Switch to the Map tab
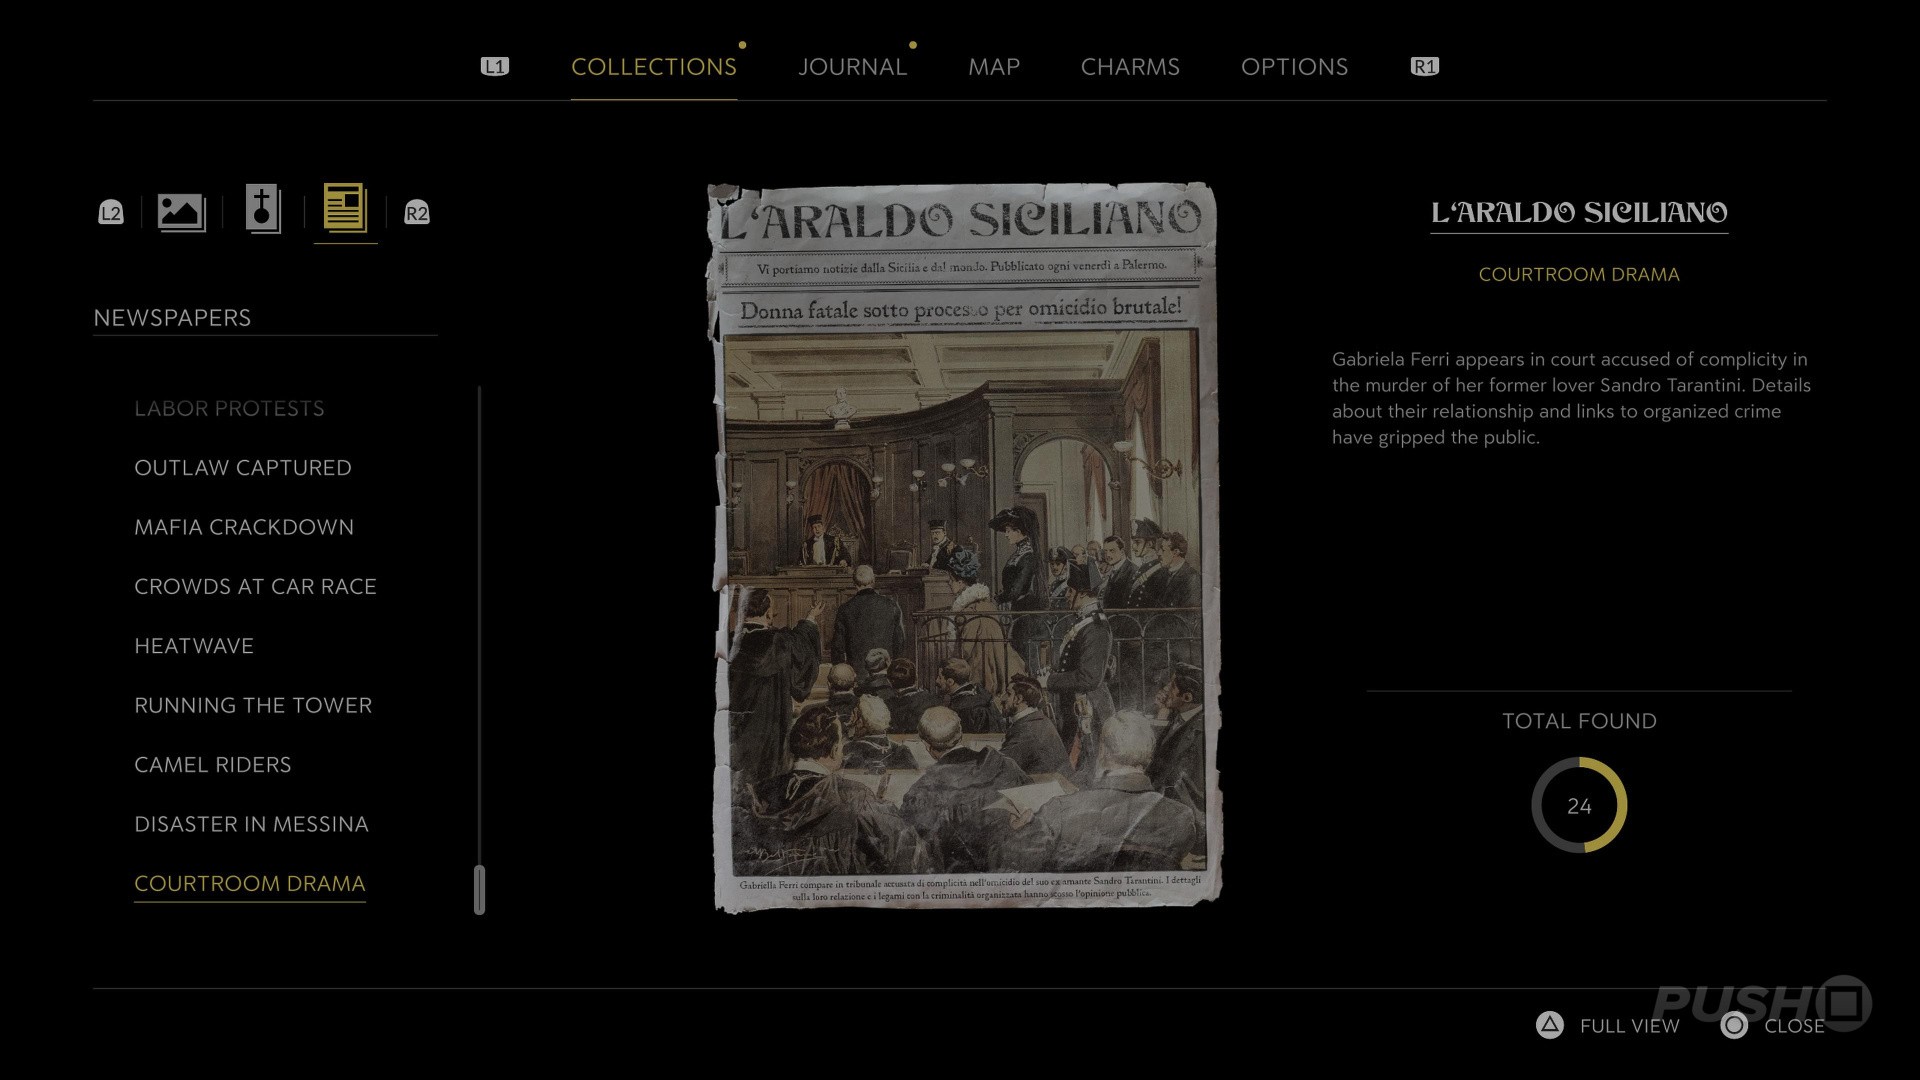The image size is (1920, 1080). [994, 67]
